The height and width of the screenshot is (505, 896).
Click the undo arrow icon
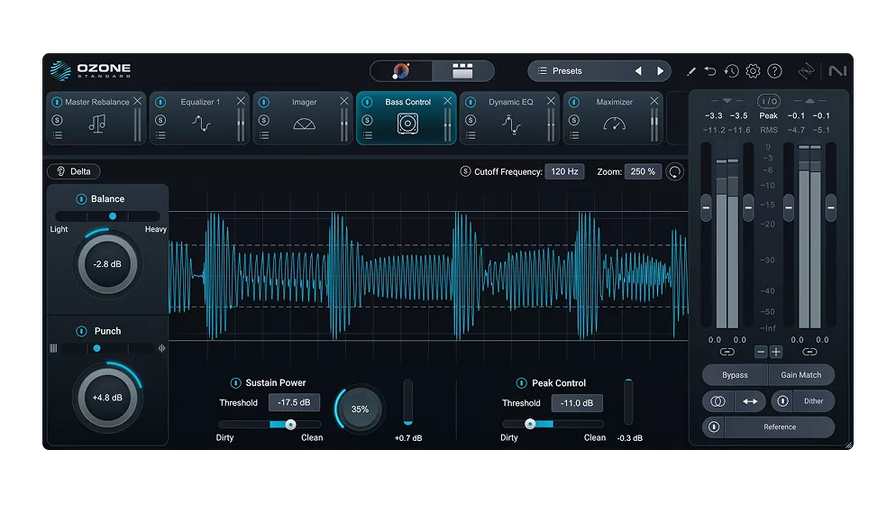click(710, 71)
